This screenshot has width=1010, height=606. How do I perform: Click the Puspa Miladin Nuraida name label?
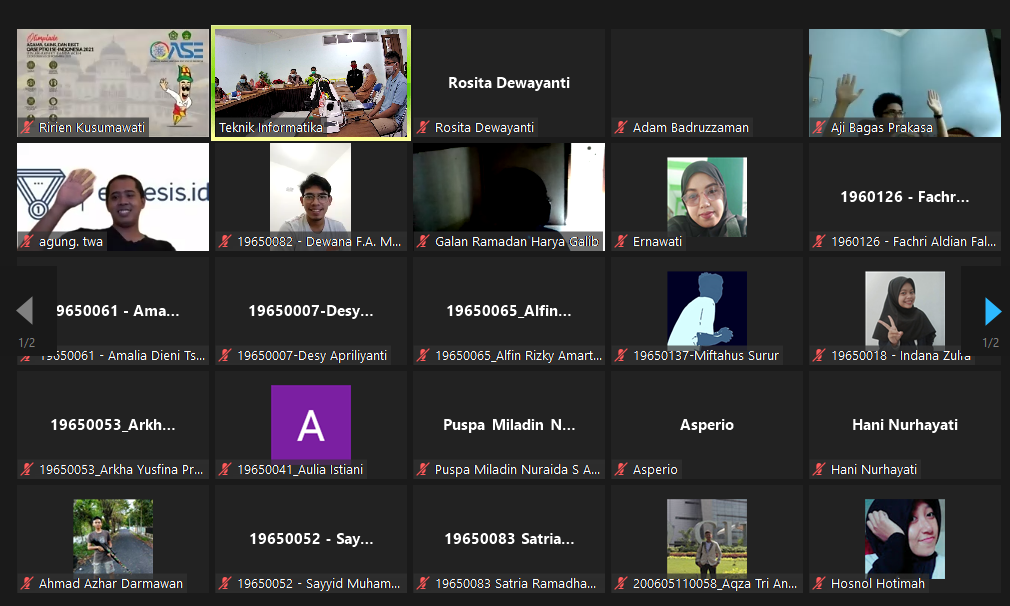tap(518, 470)
